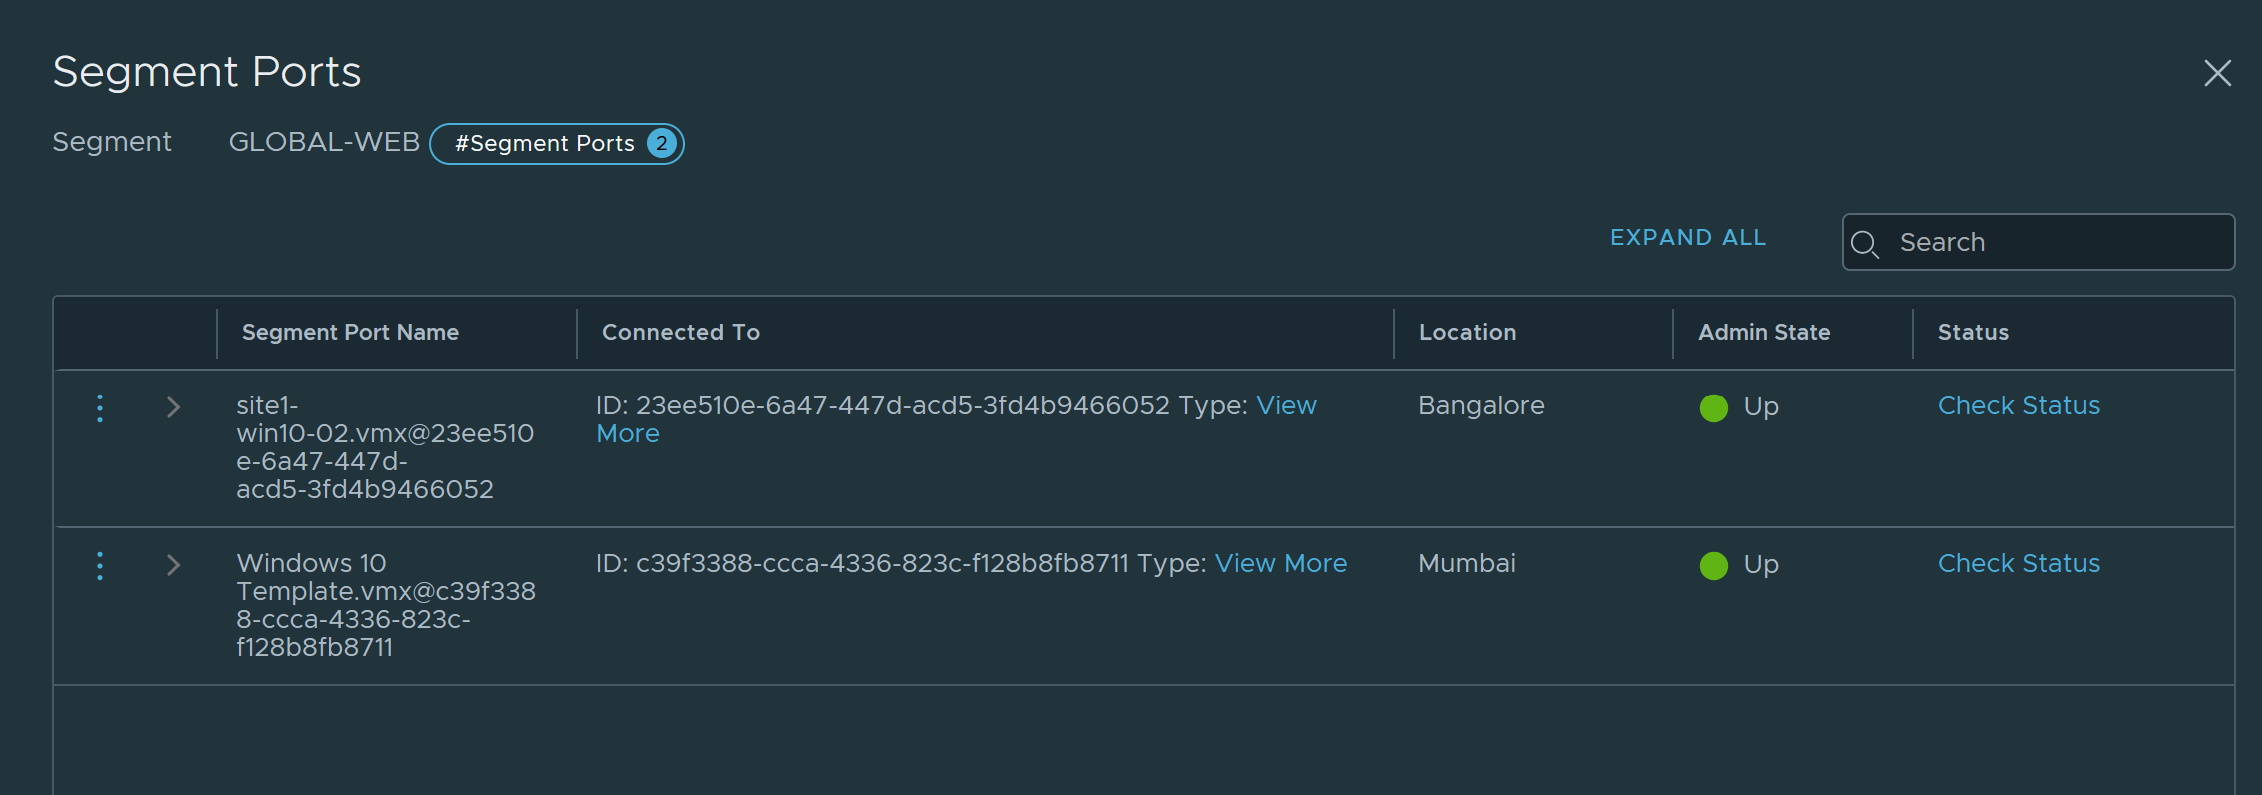Click green Up indicator for Bangalore port
The height and width of the screenshot is (795, 2262).
tap(1713, 408)
